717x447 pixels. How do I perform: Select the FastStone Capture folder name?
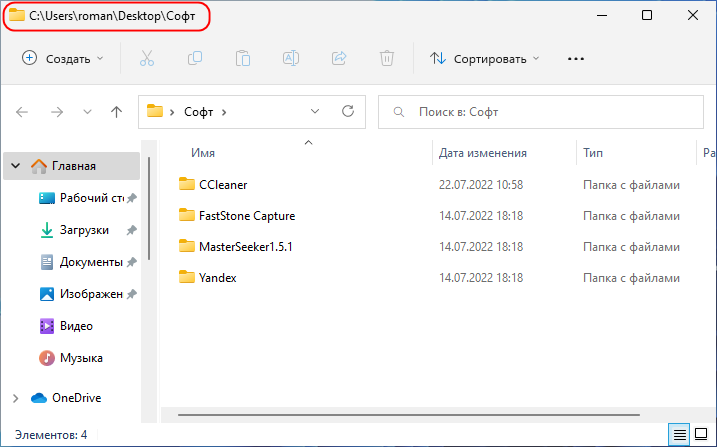pos(247,216)
